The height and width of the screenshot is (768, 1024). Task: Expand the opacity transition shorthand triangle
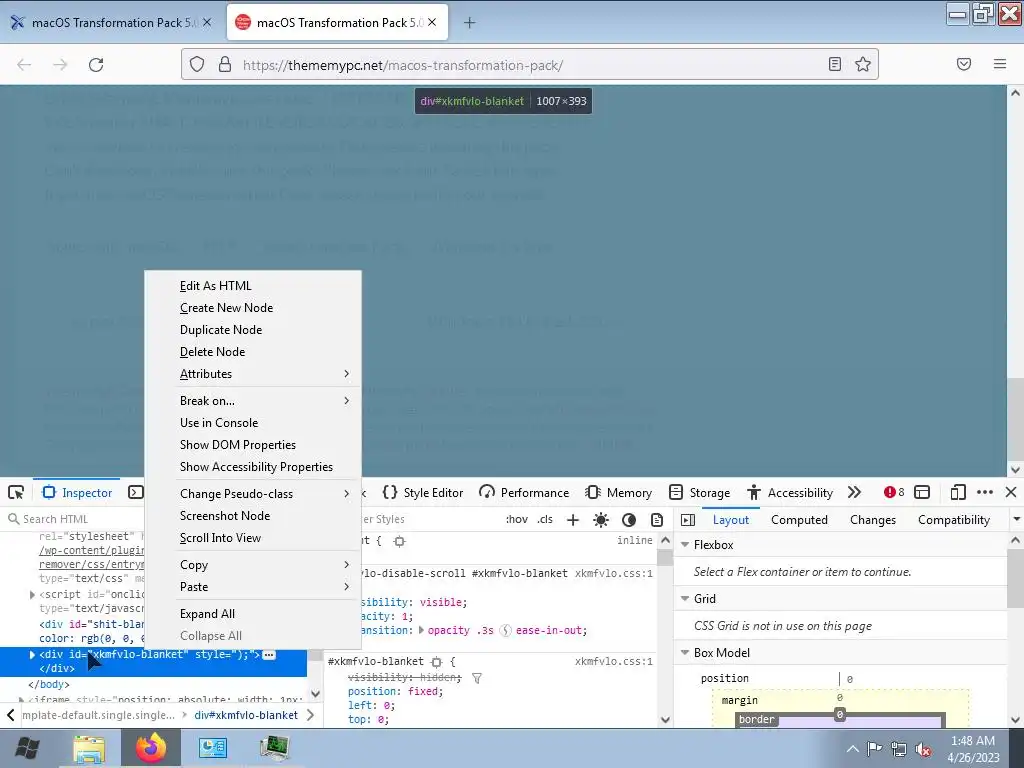pos(421,630)
